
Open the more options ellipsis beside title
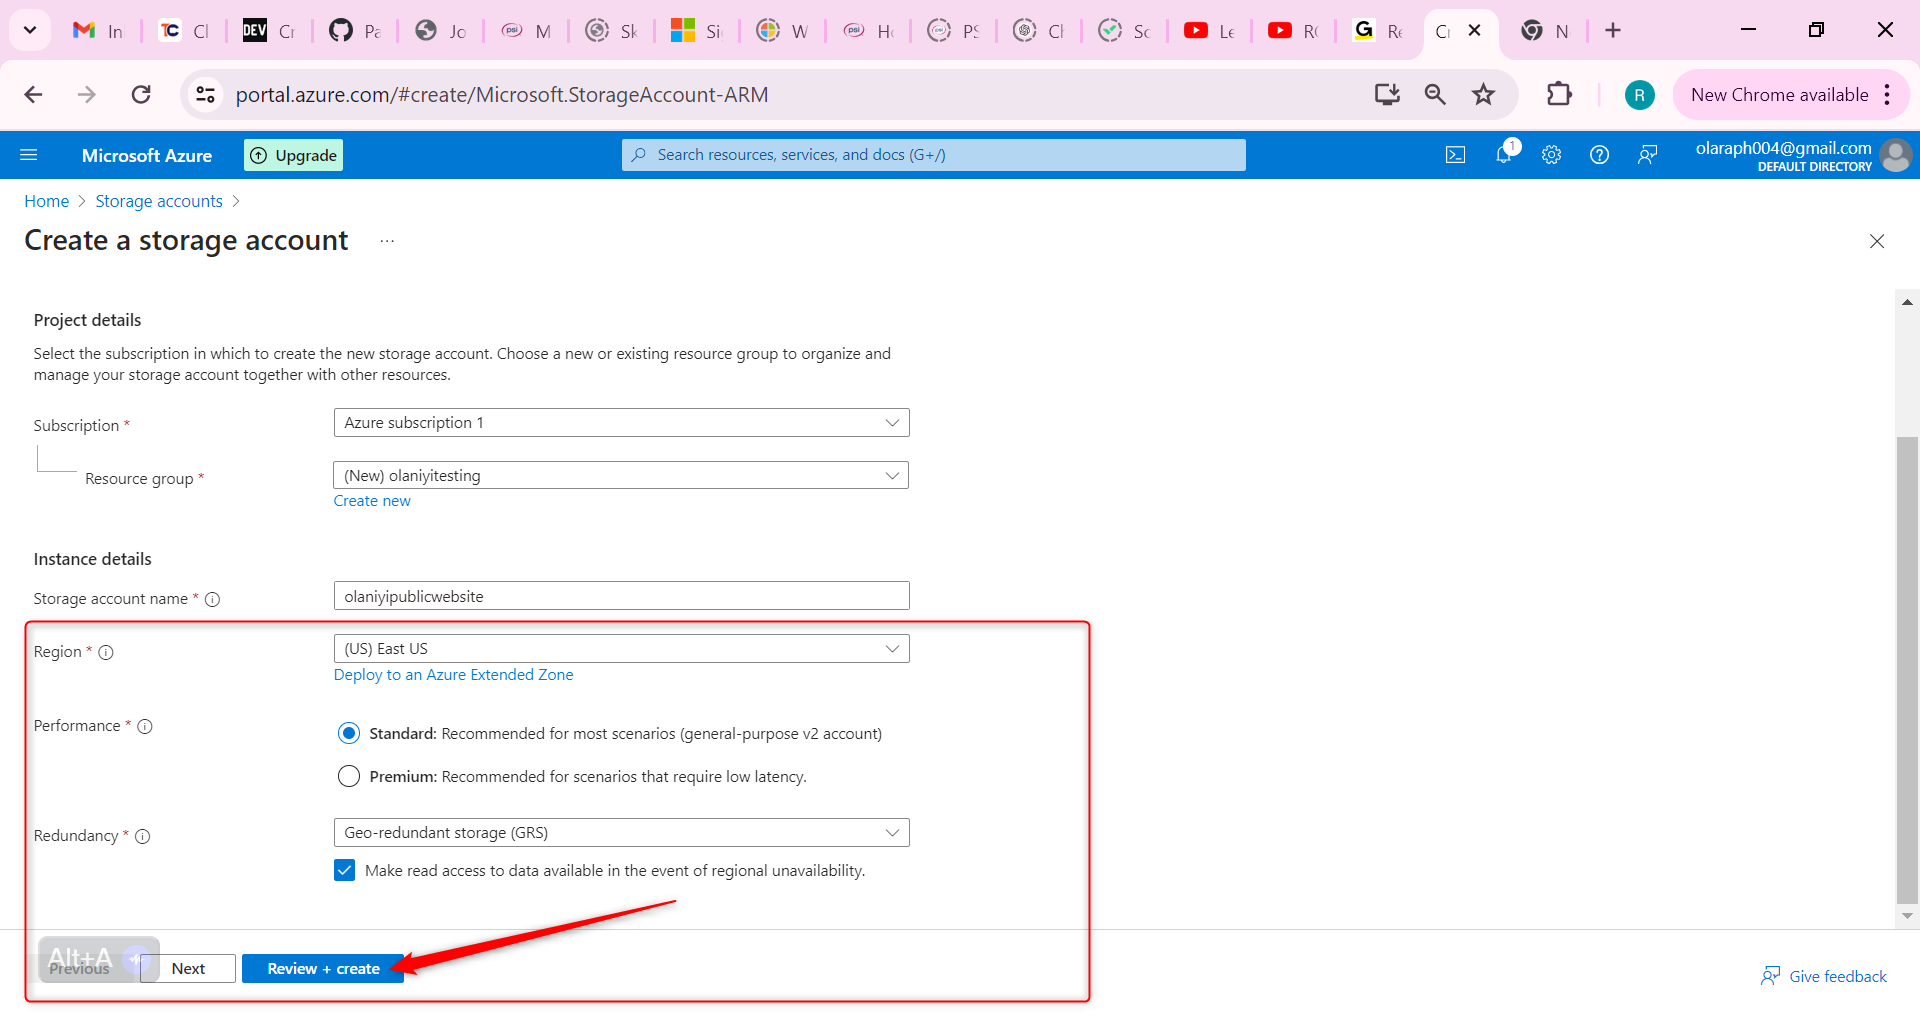point(387,241)
